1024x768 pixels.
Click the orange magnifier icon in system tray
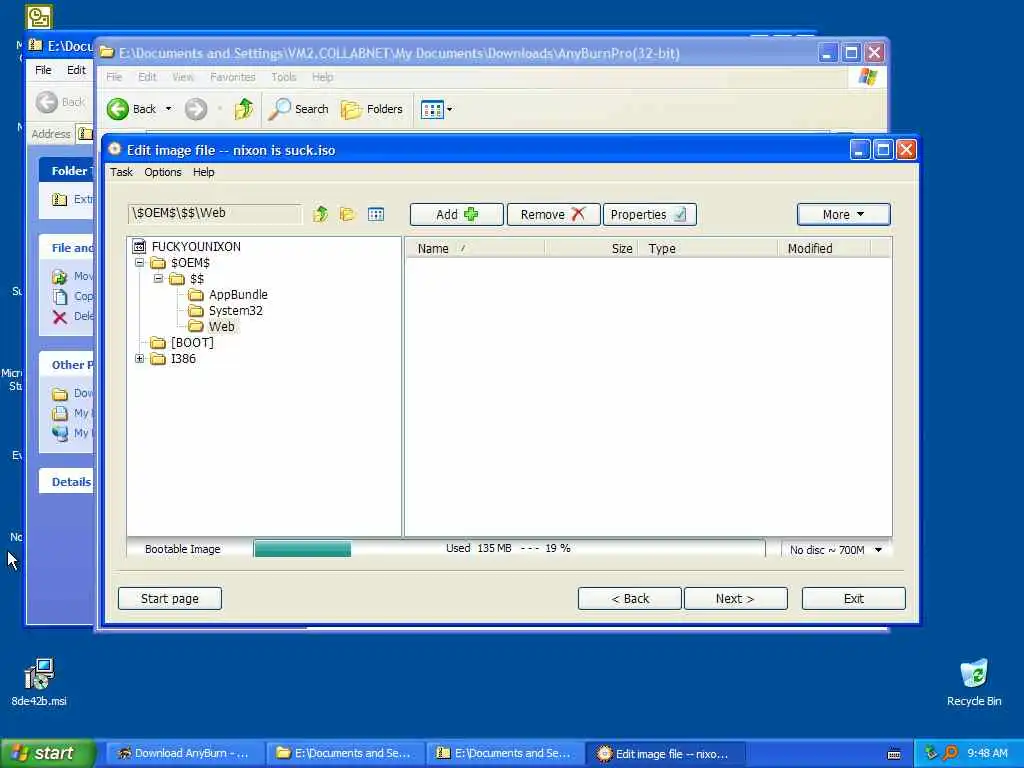click(950, 753)
